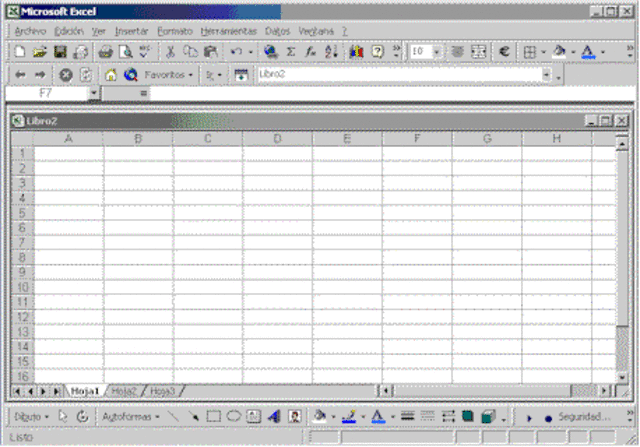This screenshot has height=447, width=640.
Task: Expand the Borders dropdown arrow
Action: [x=543, y=52]
